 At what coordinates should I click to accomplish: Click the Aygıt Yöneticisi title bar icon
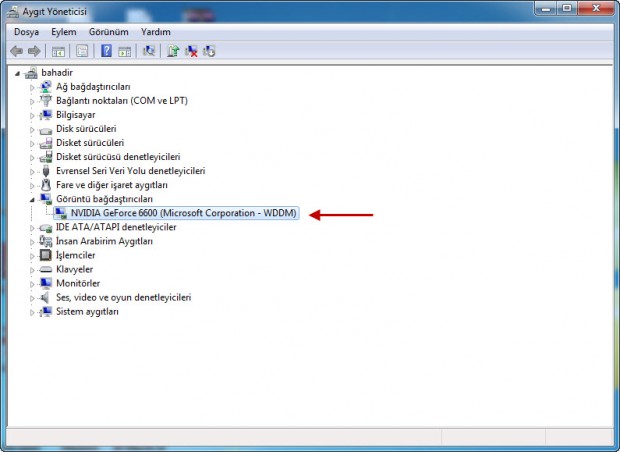pos(13,12)
